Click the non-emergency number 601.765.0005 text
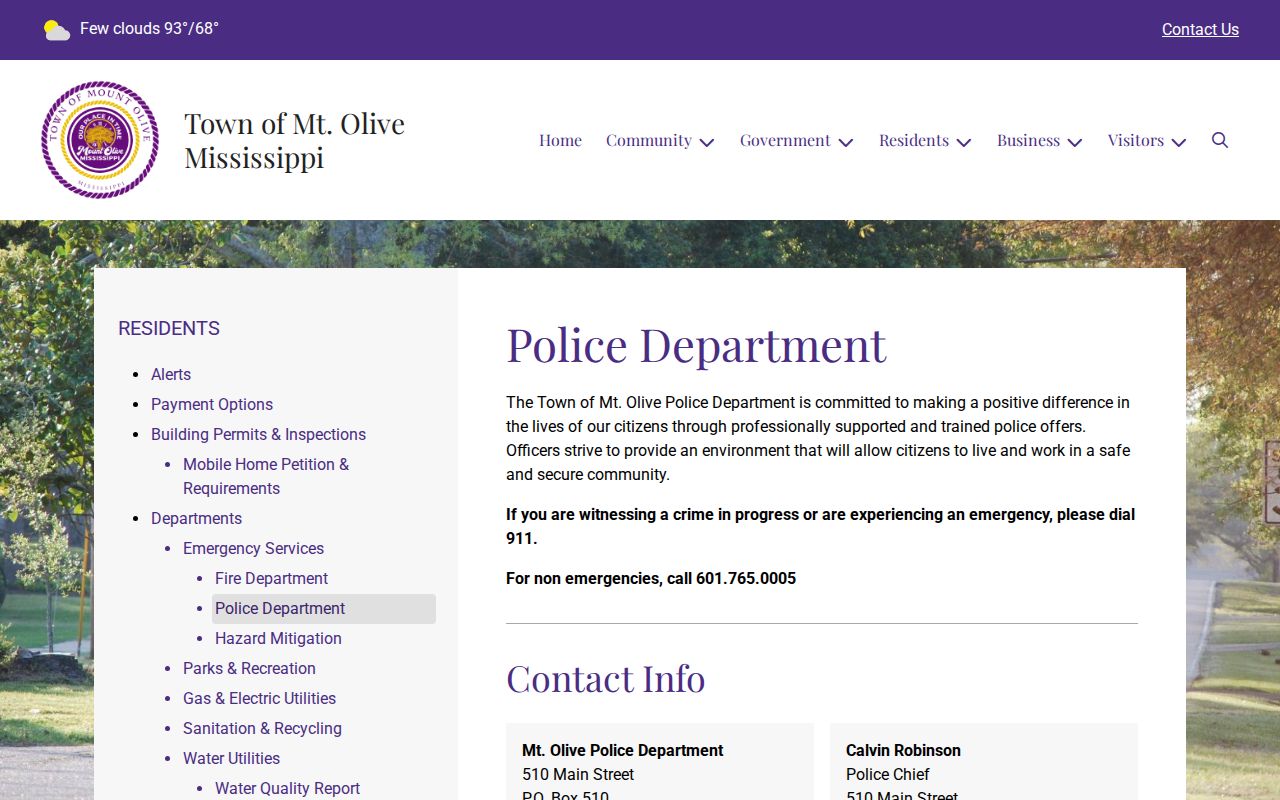The width and height of the screenshot is (1280, 800). (746, 578)
